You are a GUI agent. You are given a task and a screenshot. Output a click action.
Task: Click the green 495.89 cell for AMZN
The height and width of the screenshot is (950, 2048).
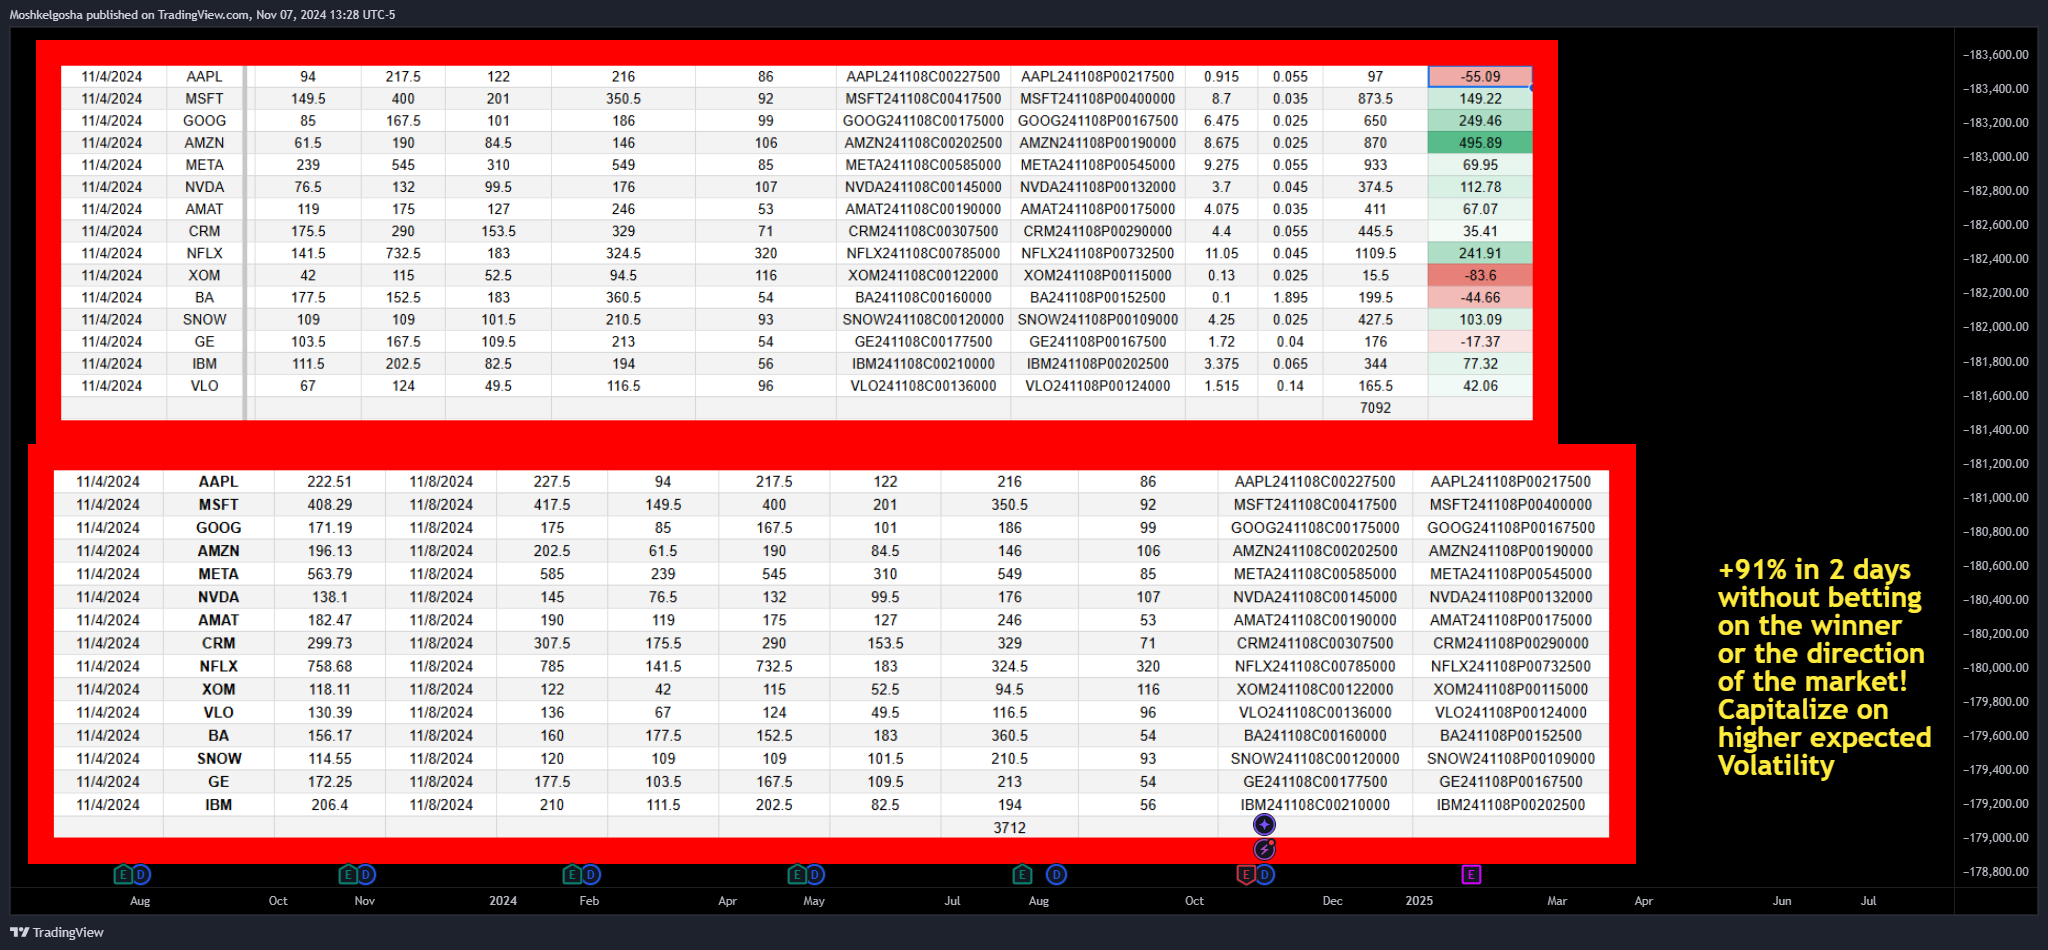coord(1480,143)
